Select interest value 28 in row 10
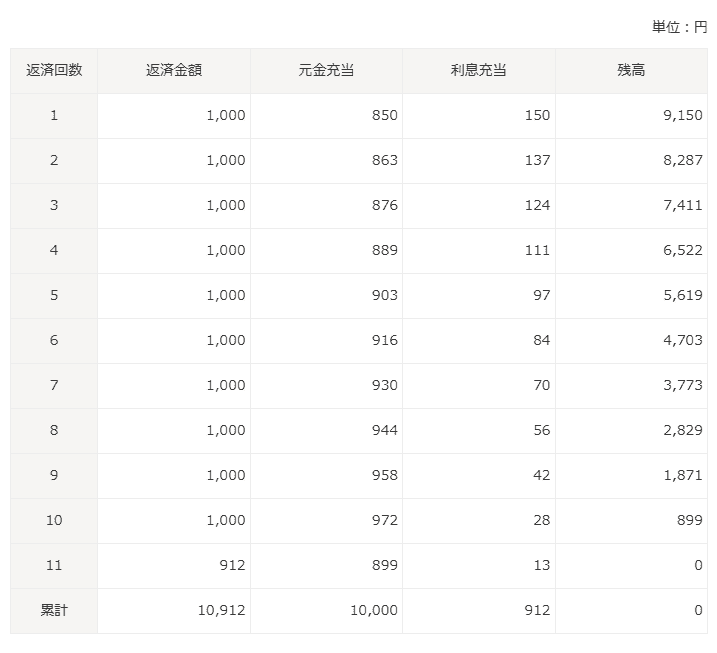717x653 pixels. point(541,520)
